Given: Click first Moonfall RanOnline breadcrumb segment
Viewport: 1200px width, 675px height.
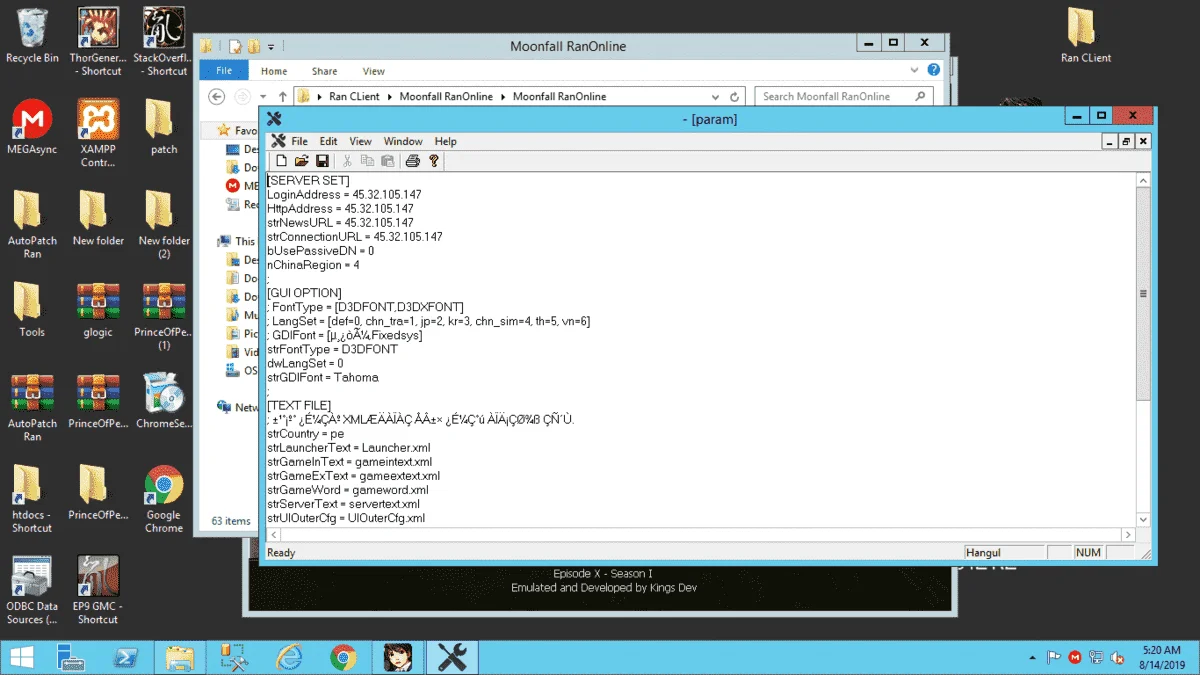Looking at the screenshot, I should pyautogui.click(x=446, y=97).
